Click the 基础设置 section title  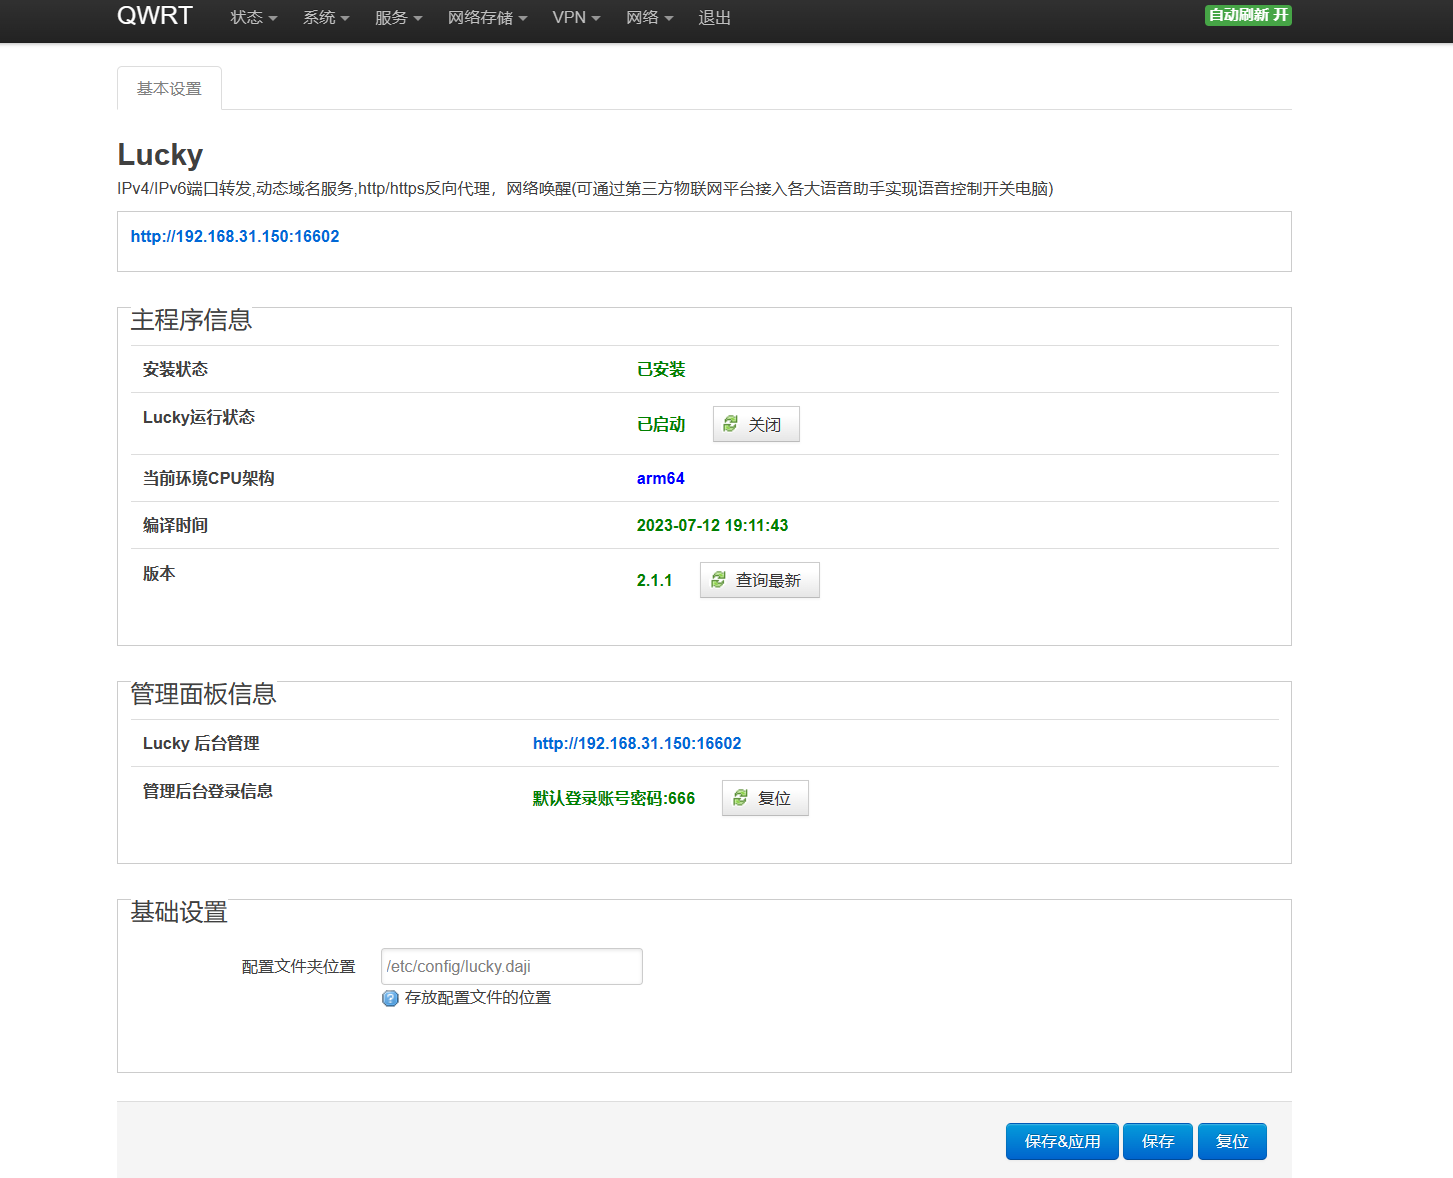pos(179,912)
